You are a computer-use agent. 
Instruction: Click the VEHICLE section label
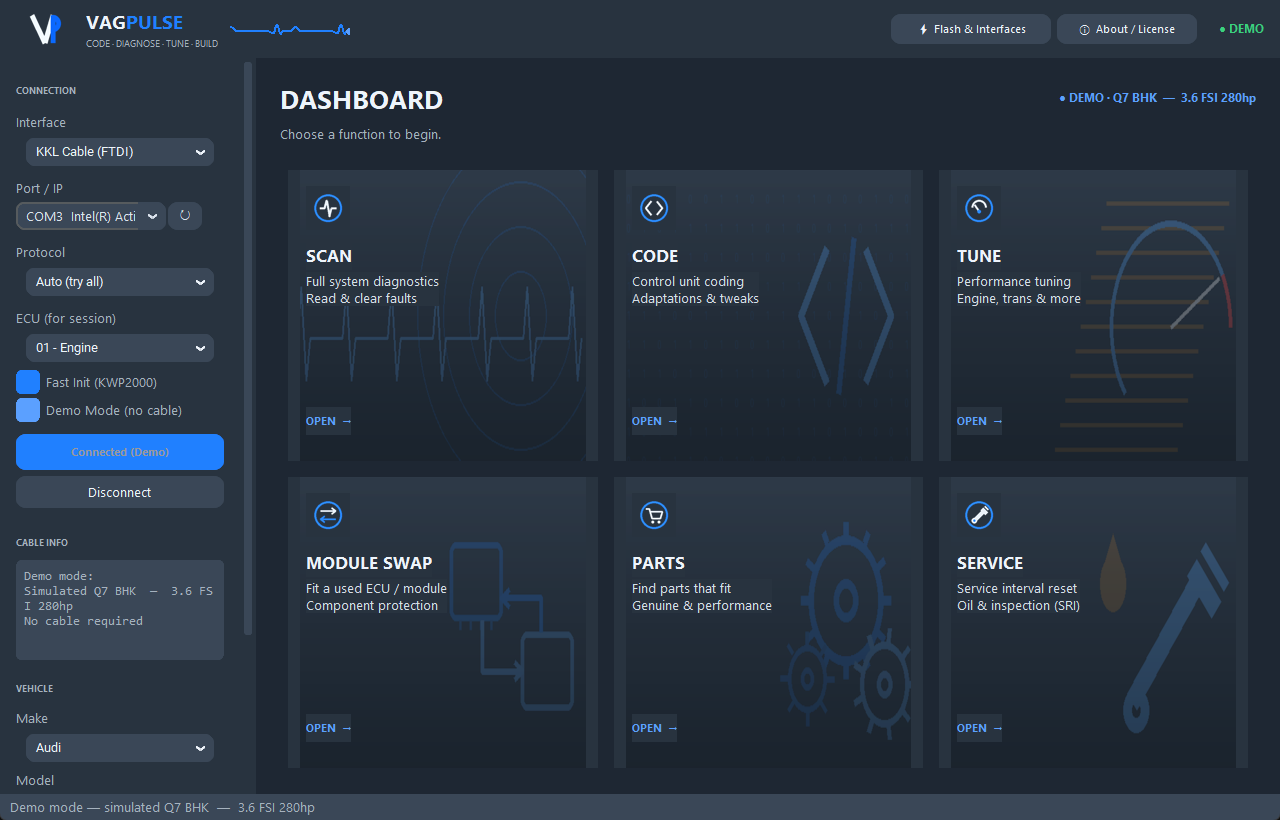34,689
